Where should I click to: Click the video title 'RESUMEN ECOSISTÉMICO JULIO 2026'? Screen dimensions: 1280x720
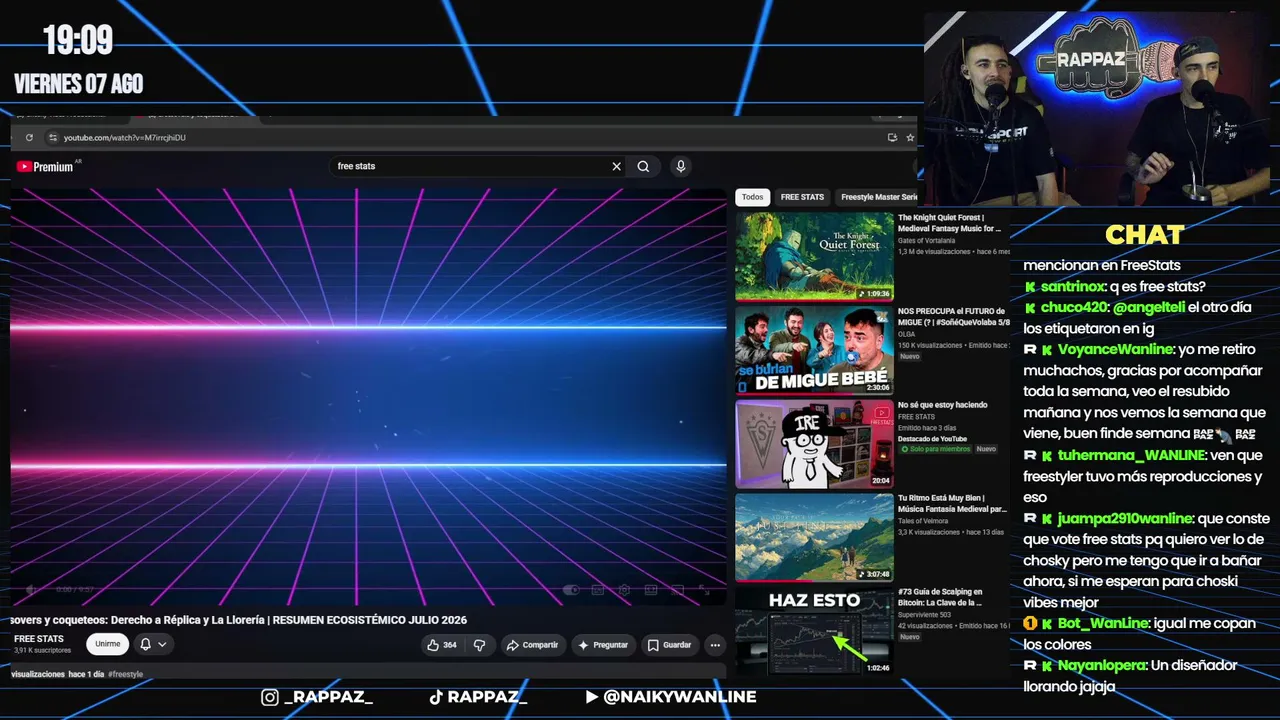pos(370,620)
